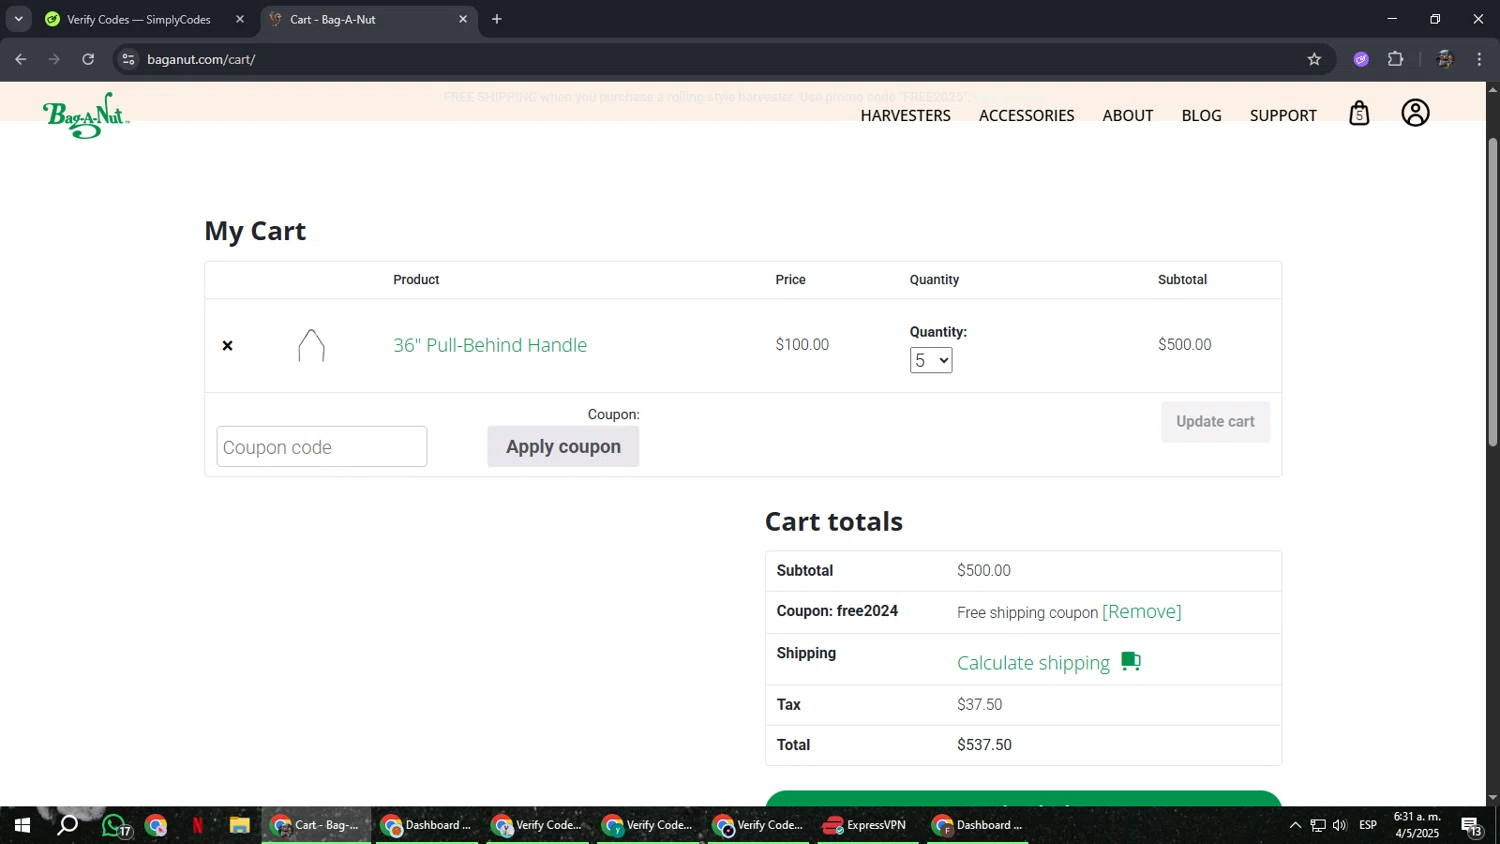
Task: Open a new browser tab
Action: (497, 19)
